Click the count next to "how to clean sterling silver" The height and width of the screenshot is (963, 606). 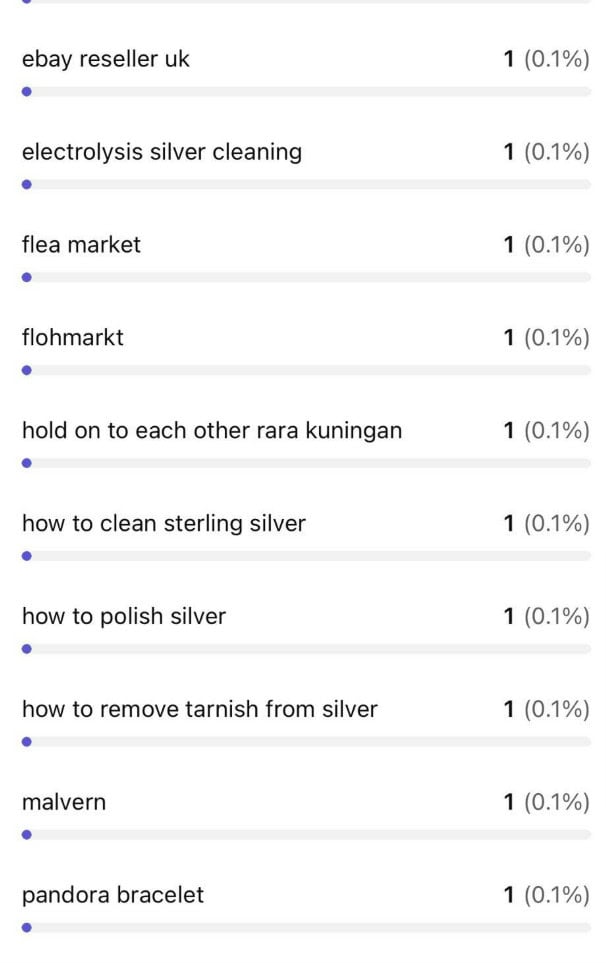click(x=546, y=523)
